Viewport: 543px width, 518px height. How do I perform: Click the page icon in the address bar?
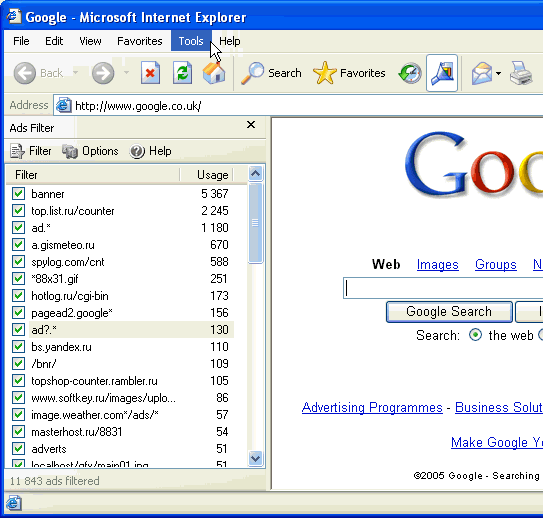point(64,105)
